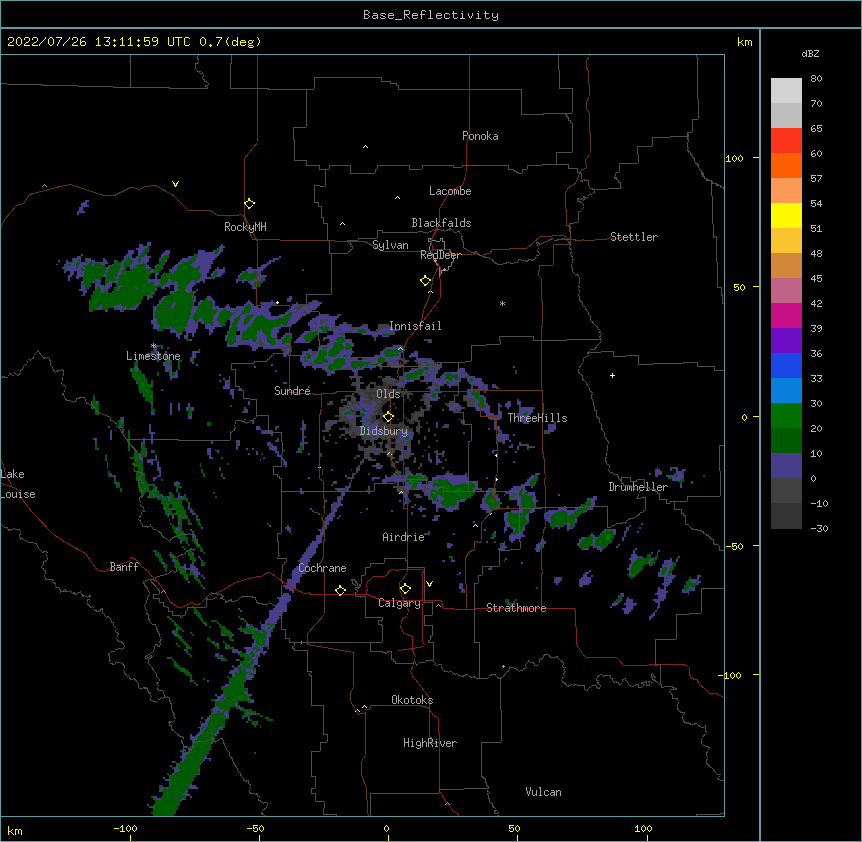
Task: Click the Olds town label
Action: [x=388, y=394]
